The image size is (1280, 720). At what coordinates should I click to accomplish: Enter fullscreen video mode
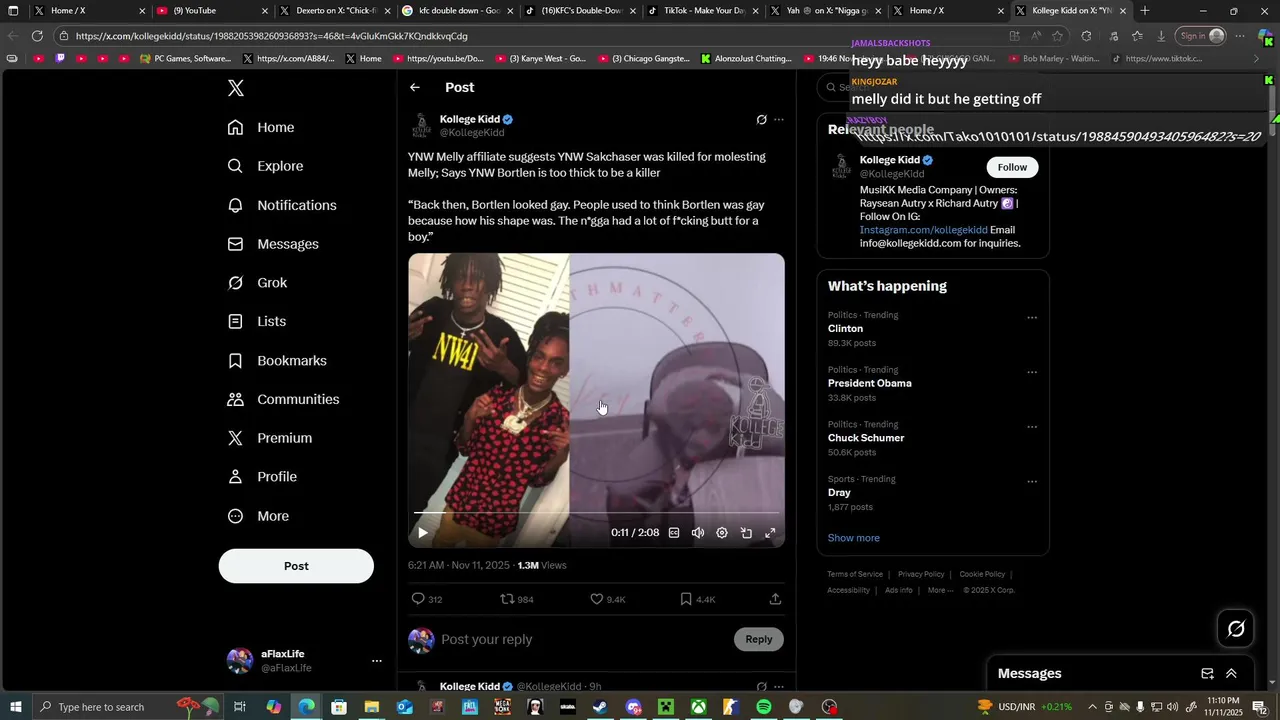pyautogui.click(x=770, y=533)
